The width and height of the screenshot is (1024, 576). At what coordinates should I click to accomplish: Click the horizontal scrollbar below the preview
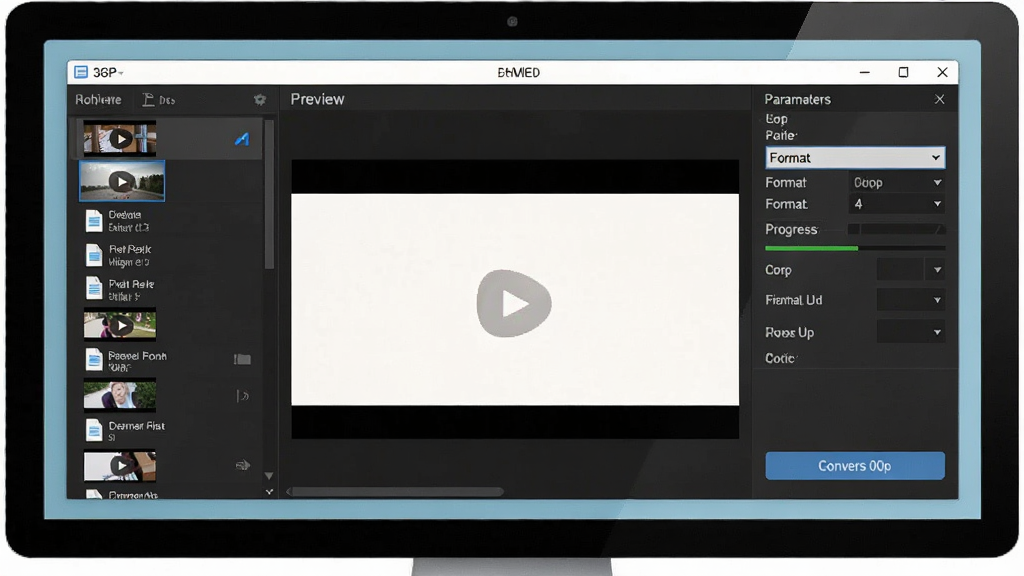[x=396, y=492]
